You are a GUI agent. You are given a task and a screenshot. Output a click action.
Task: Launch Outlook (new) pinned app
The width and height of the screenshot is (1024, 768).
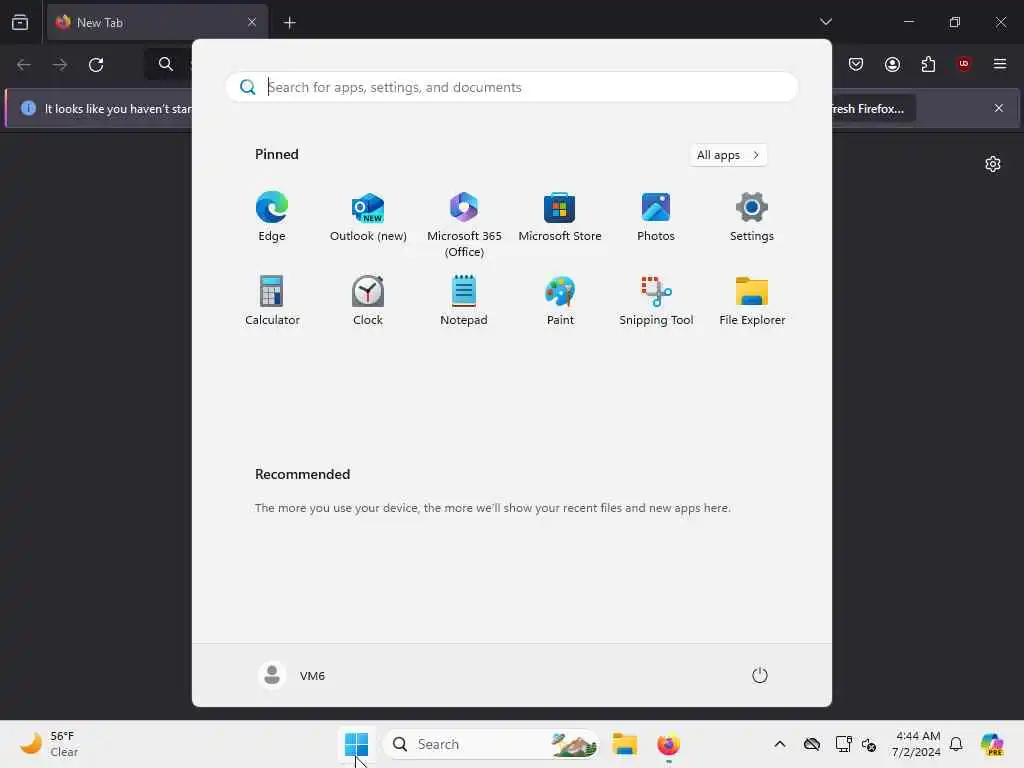coord(368,217)
